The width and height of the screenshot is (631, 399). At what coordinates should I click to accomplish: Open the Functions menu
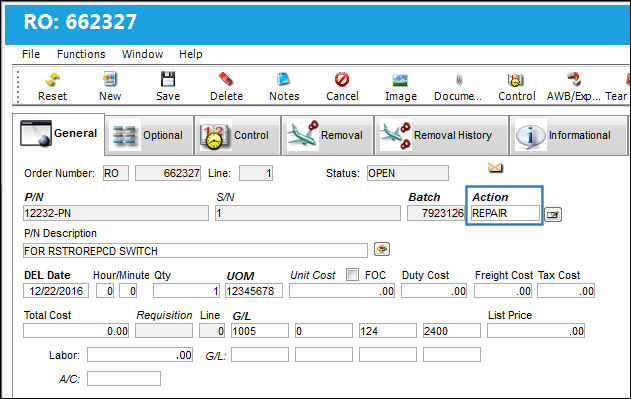[81, 54]
